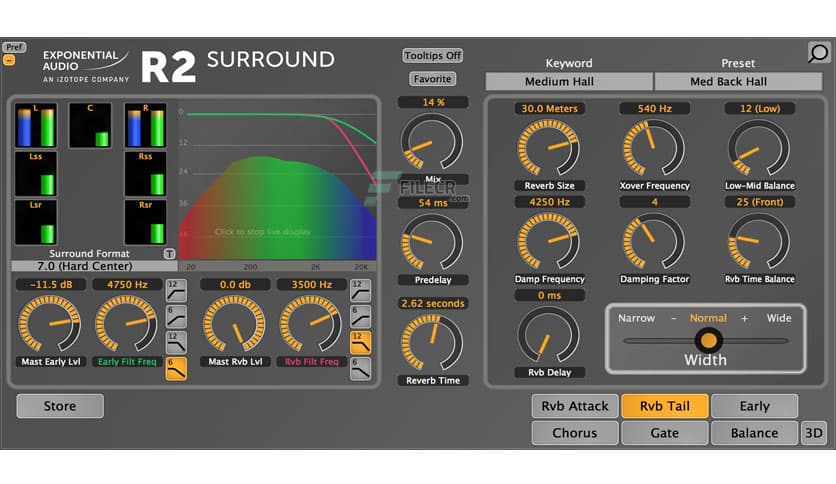Click the Normal label in Width control
This screenshot has height=484, width=836.
coord(708,318)
